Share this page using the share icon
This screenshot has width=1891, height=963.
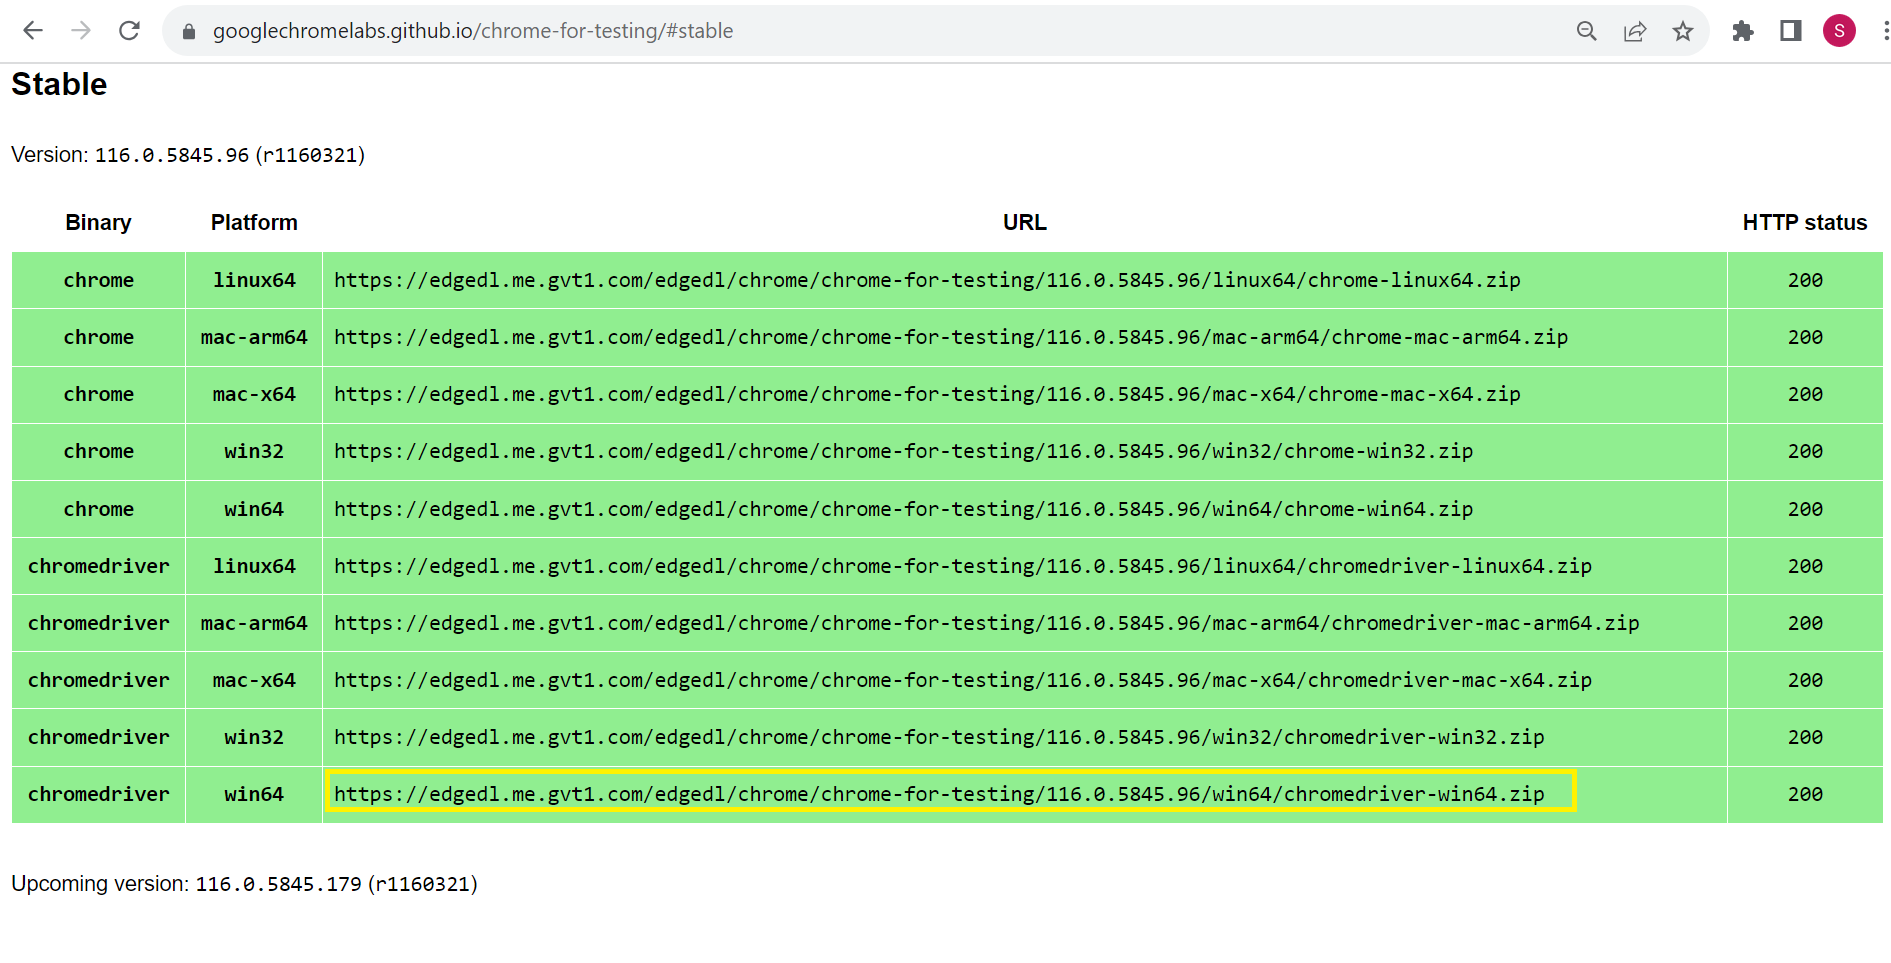[x=1635, y=31]
